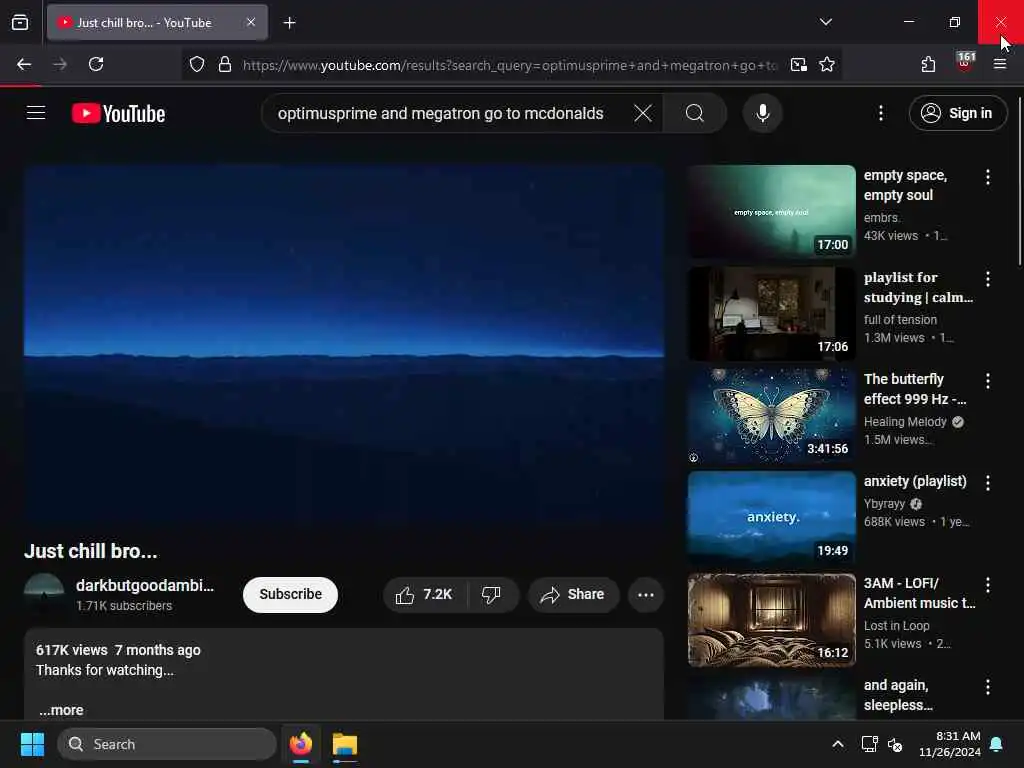Open the 'playlist for studying' title link
The image size is (1024, 768).
pos(918,287)
